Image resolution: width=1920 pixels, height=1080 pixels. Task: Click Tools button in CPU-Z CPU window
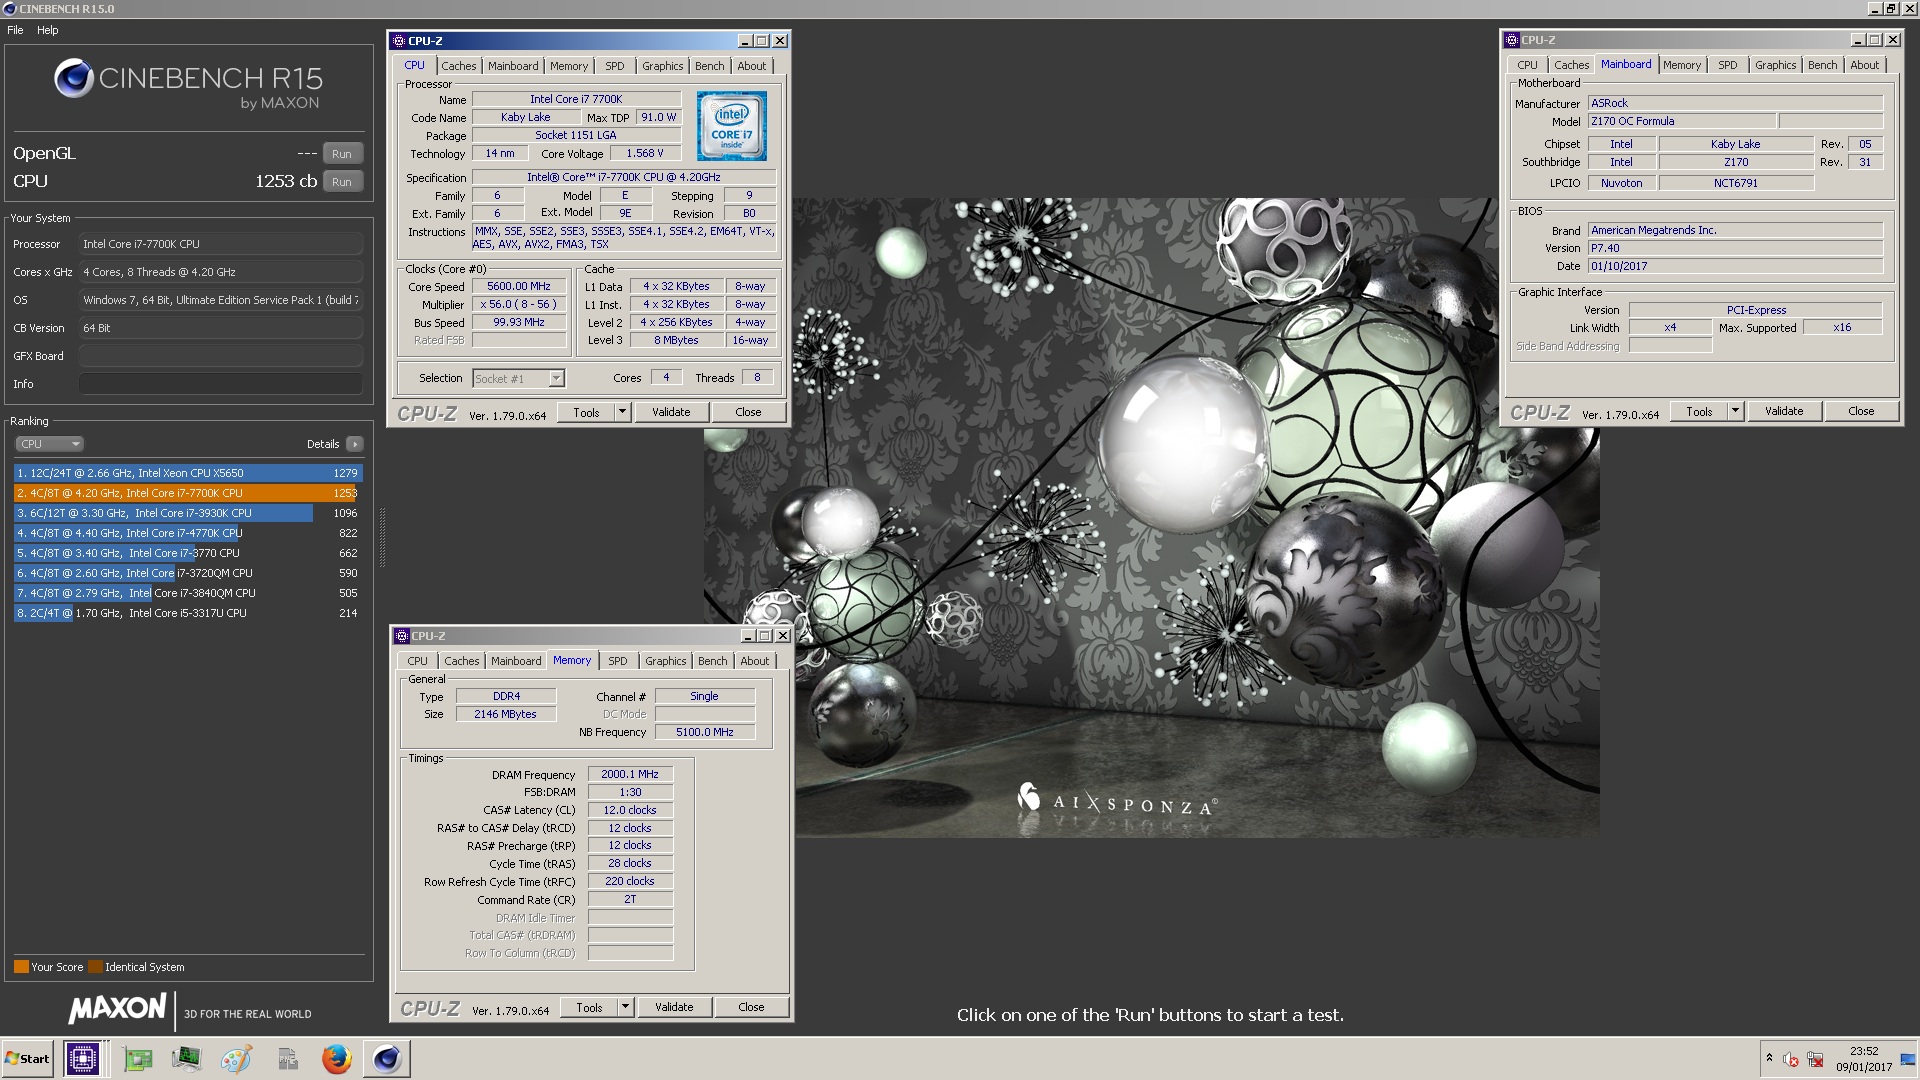[586, 412]
